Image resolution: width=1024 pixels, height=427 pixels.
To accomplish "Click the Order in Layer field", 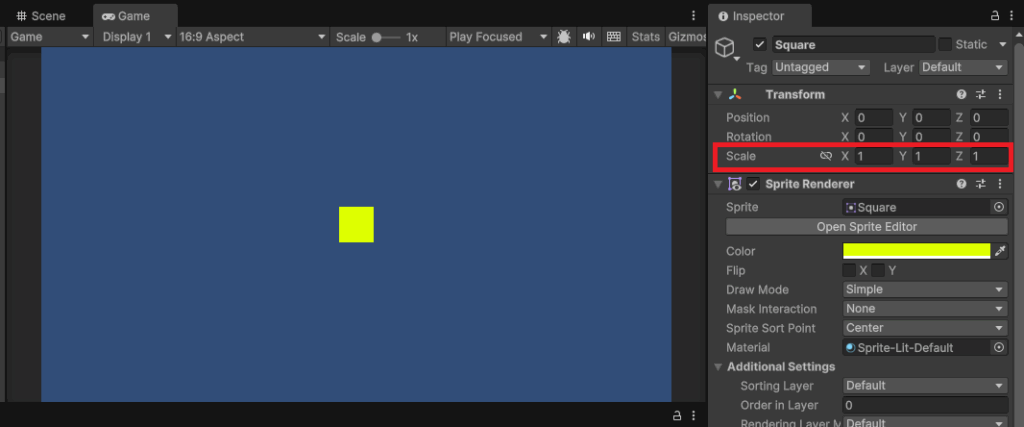I will [x=925, y=405].
